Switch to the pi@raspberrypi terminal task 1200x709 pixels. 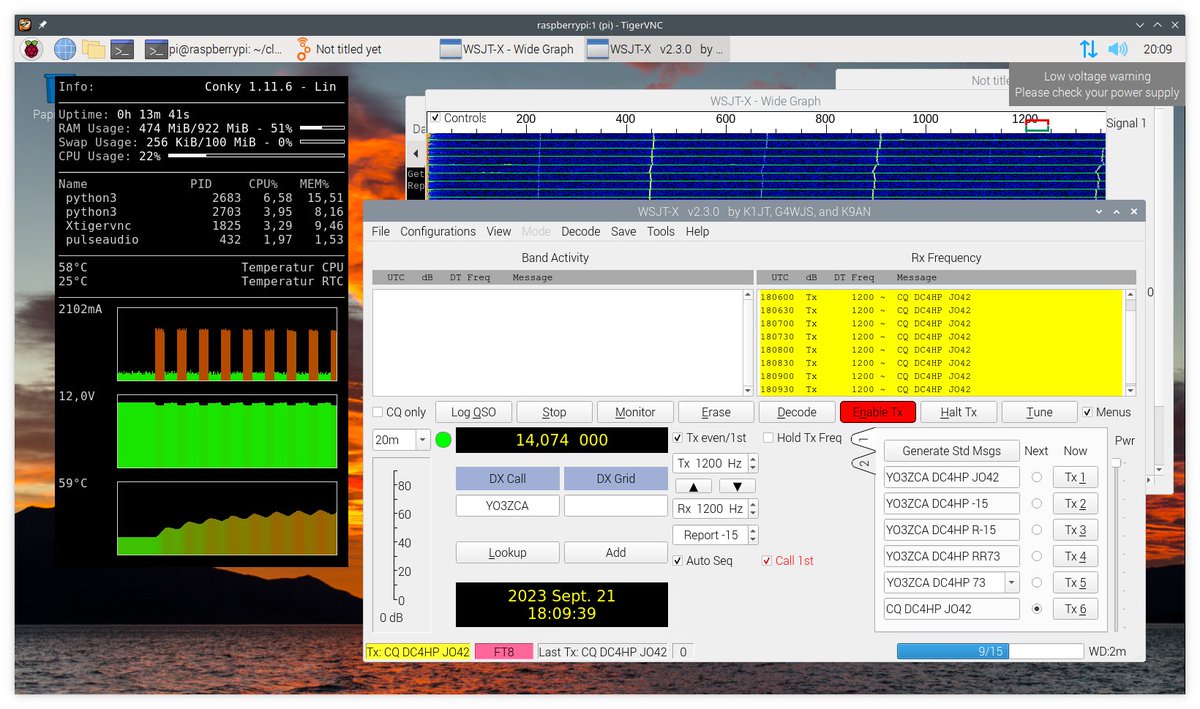click(x=213, y=49)
